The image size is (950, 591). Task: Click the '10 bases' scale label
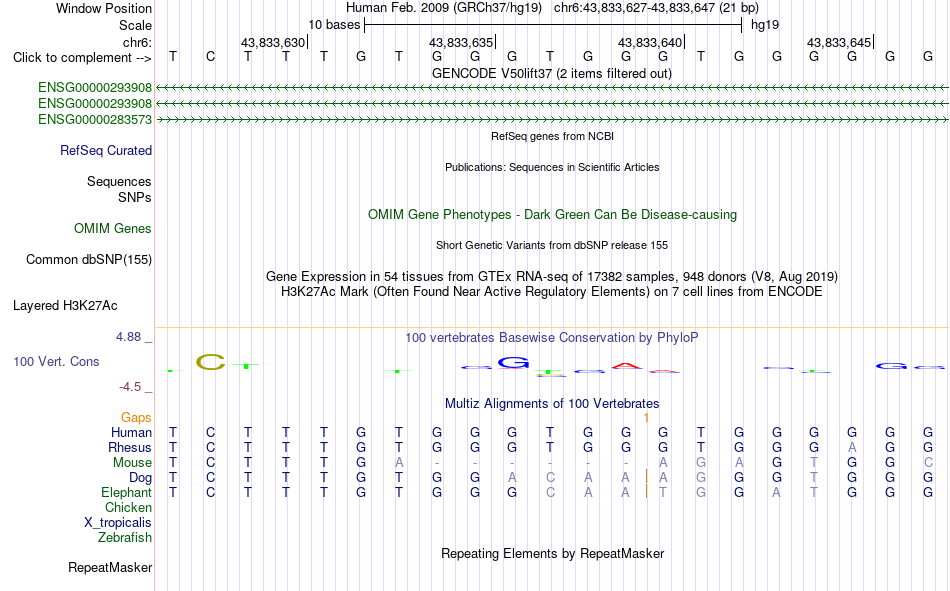click(334, 25)
